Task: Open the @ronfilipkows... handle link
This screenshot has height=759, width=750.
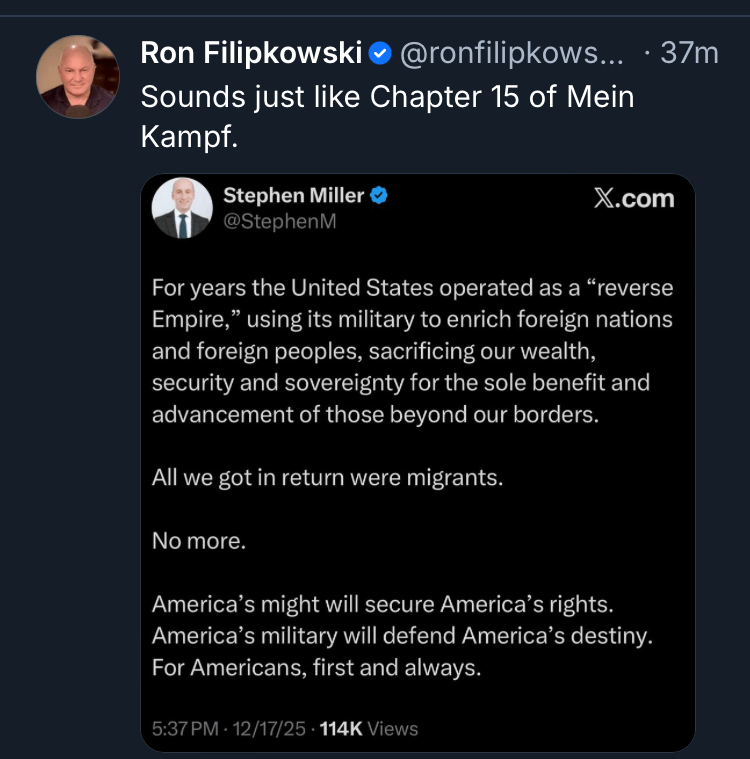Action: [510, 54]
